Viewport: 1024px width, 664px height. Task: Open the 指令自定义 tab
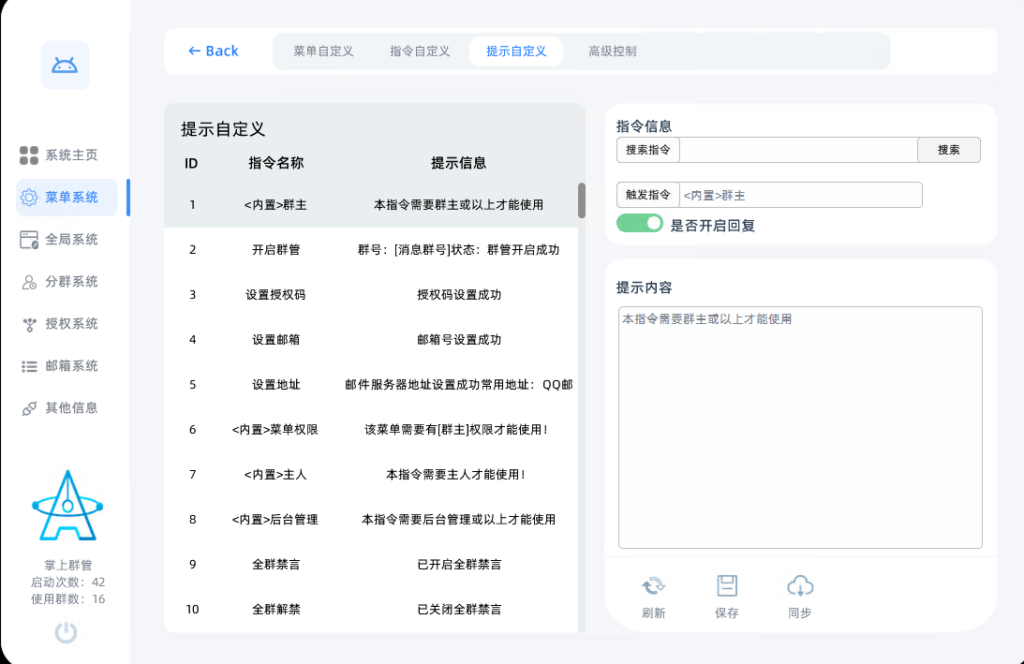click(419, 51)
